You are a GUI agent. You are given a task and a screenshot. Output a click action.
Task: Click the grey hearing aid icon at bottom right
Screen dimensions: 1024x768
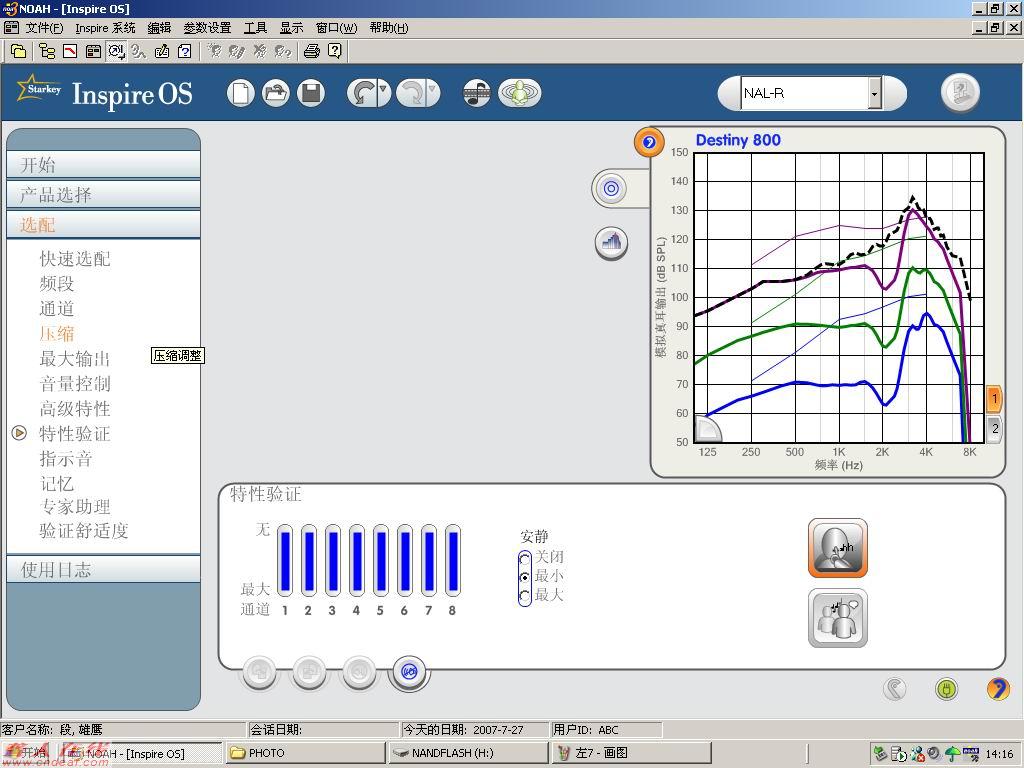click(894, 688)
